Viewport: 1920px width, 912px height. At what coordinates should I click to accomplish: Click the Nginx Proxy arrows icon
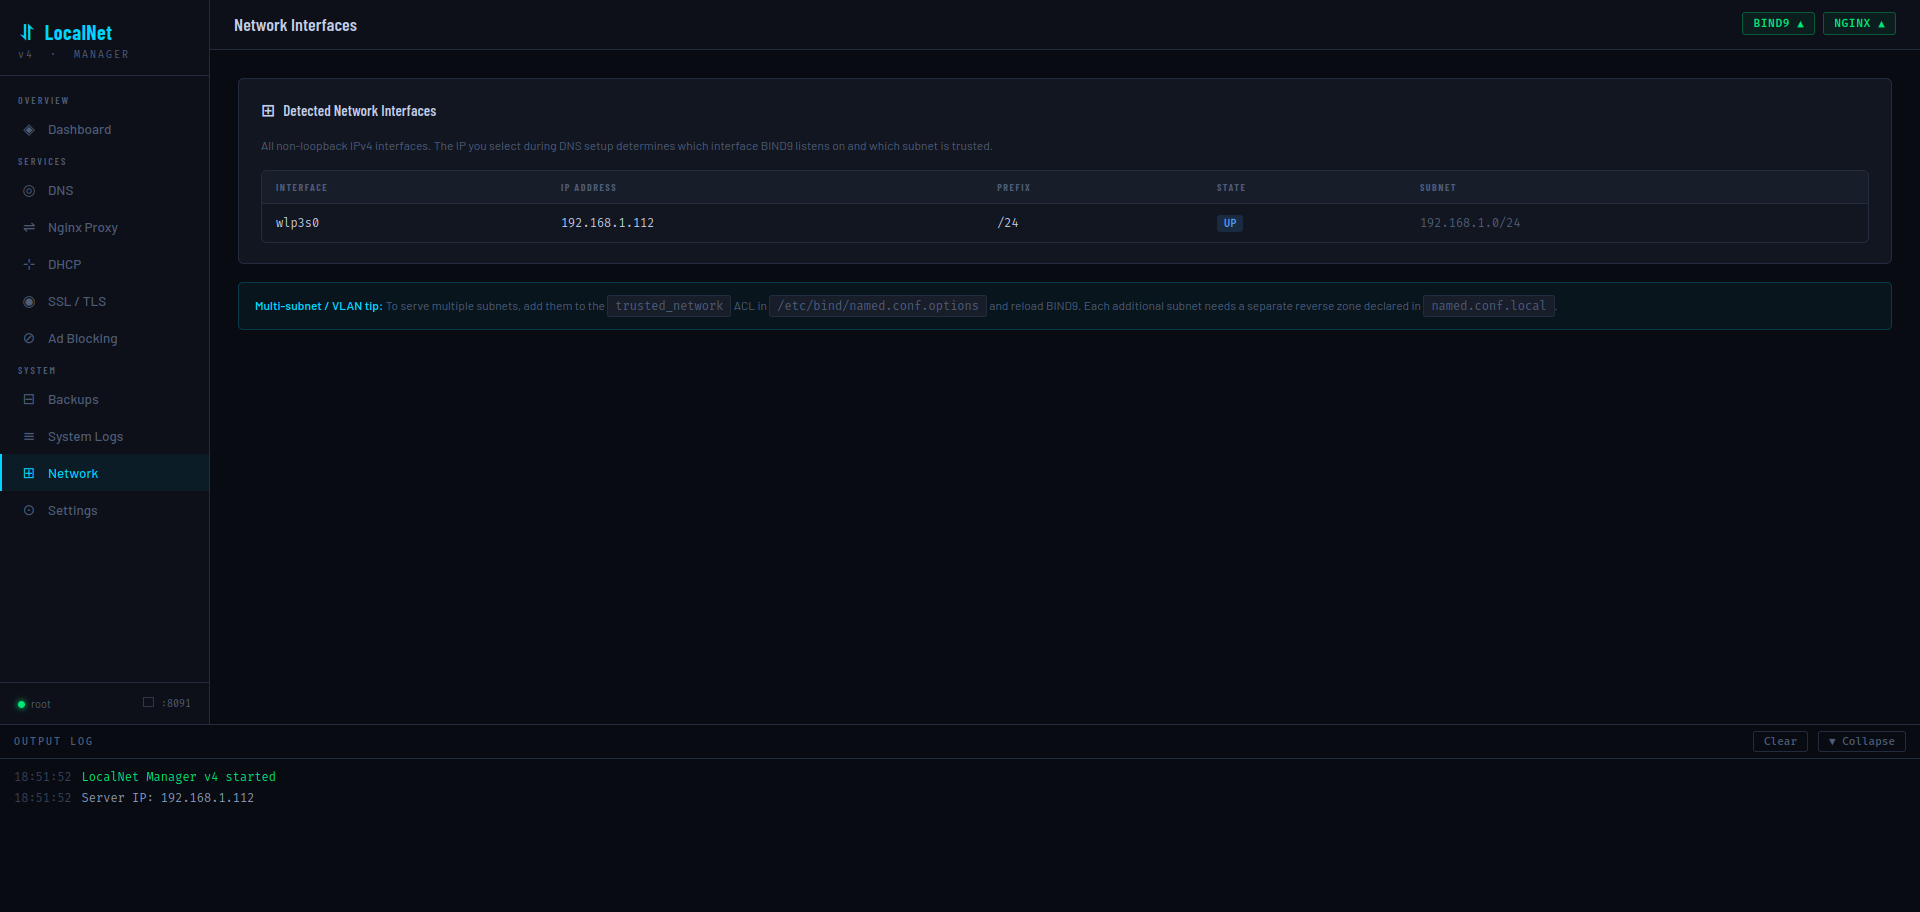click(29, 228)
